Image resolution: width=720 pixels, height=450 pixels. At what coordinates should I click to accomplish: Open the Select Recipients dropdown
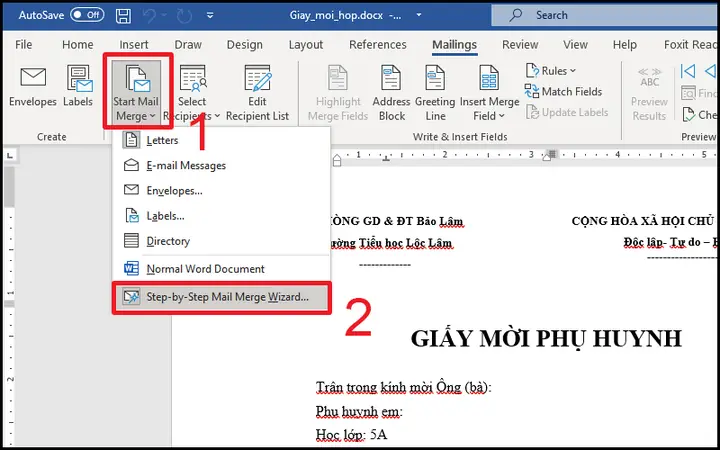[x=192, y=92]
